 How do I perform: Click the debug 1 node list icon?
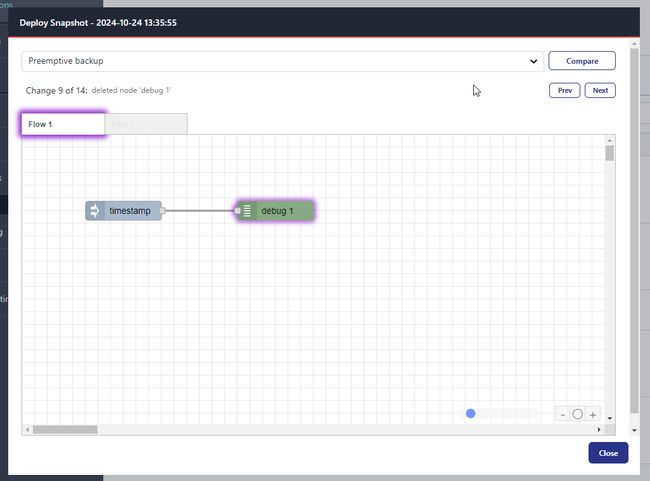click(248, 211)
